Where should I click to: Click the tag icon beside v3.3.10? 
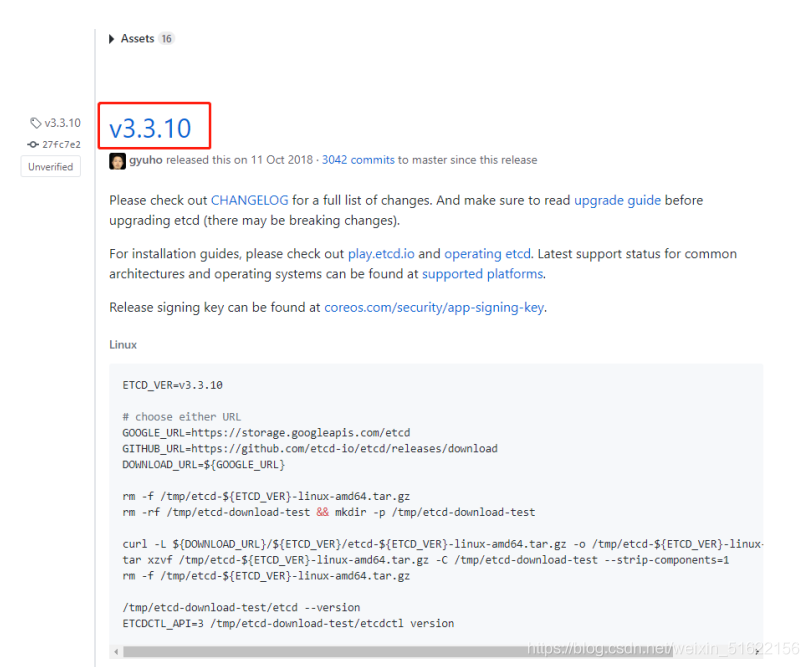tap(35, 123)
